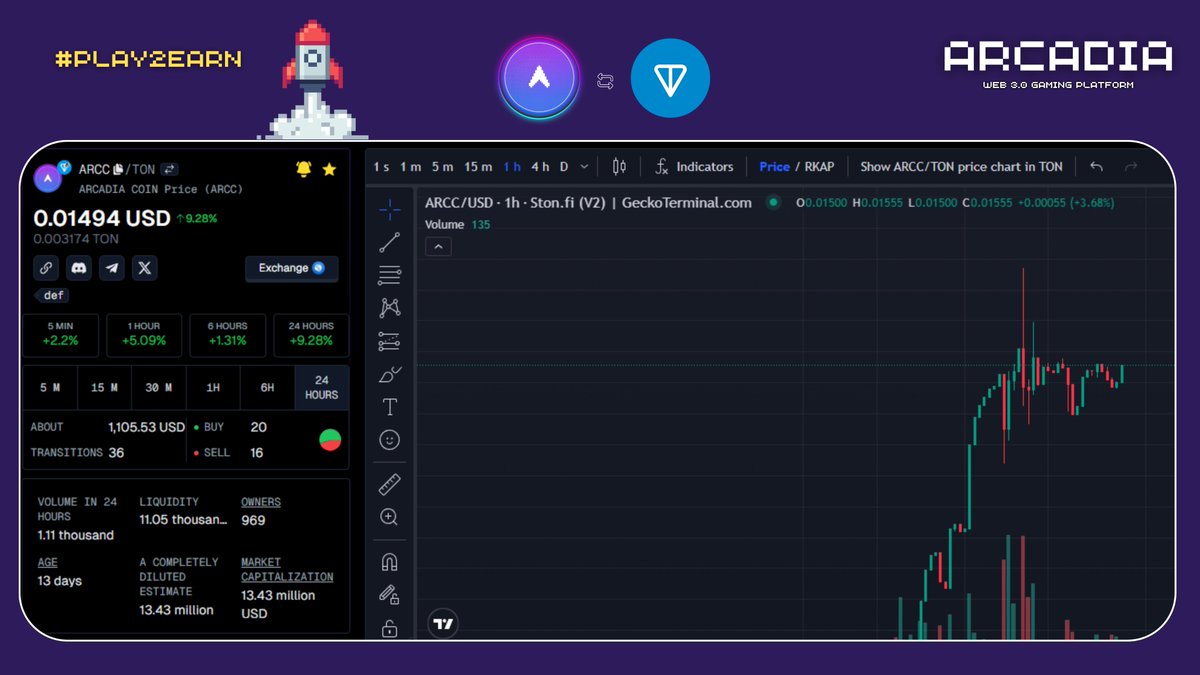Select the D daily chart interval
The height and width of the screenshot is (675, 1200).
(564, 167)
